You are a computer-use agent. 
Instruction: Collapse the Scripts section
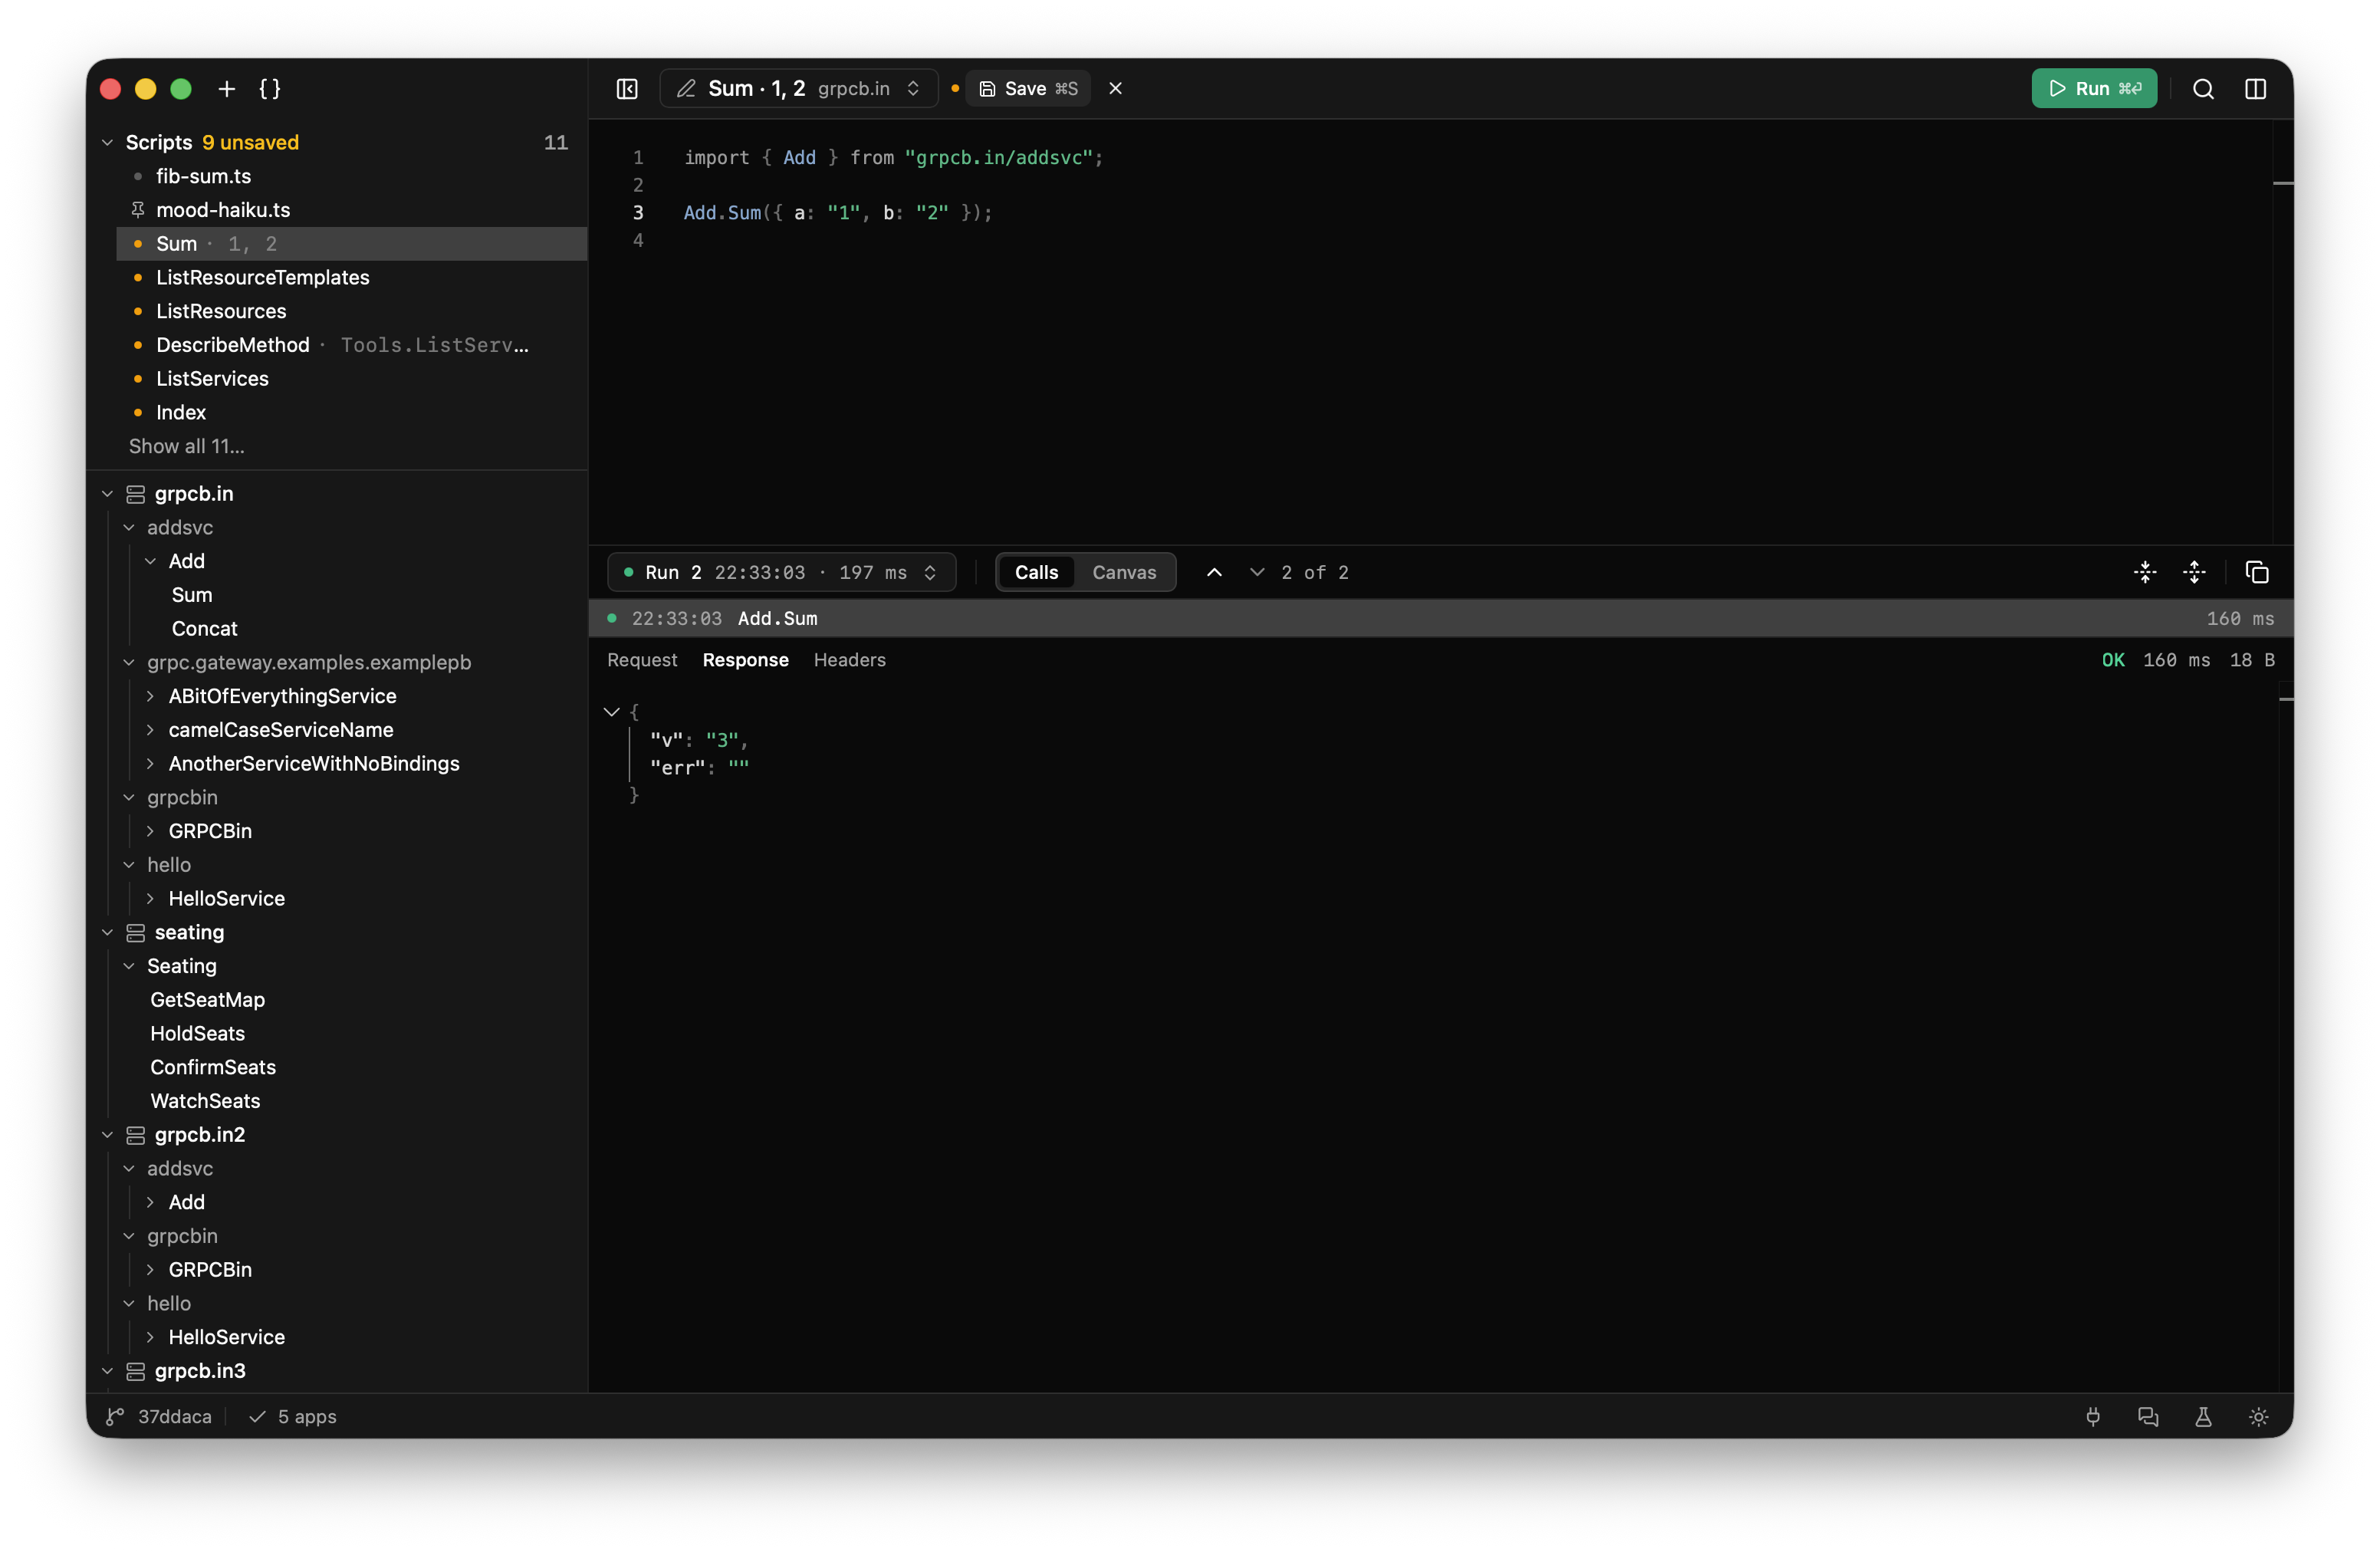pos(108,143)
